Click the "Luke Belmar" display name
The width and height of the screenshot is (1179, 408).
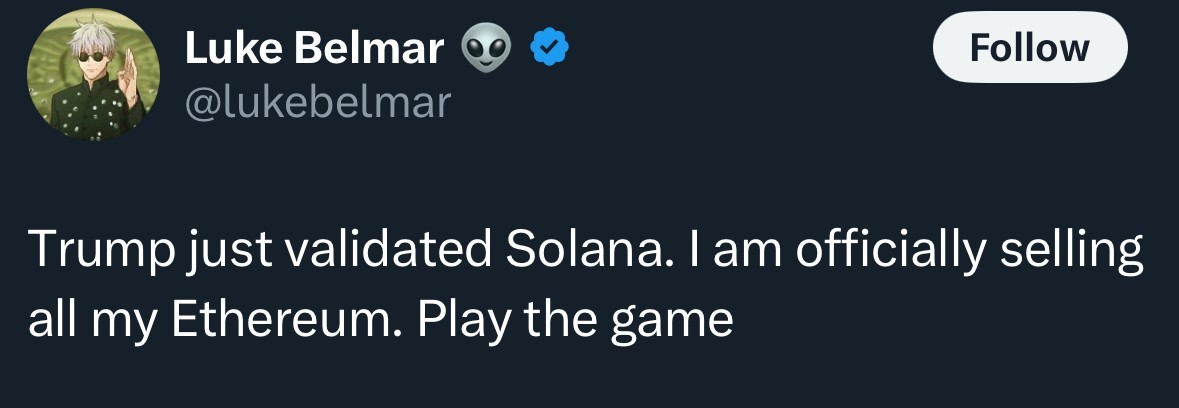coord(314,48)
